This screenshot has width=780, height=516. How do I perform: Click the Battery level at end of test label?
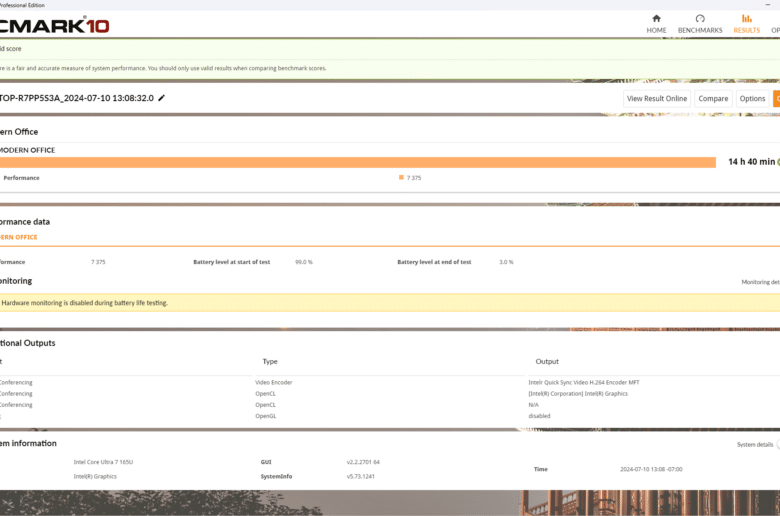(434, 262)
